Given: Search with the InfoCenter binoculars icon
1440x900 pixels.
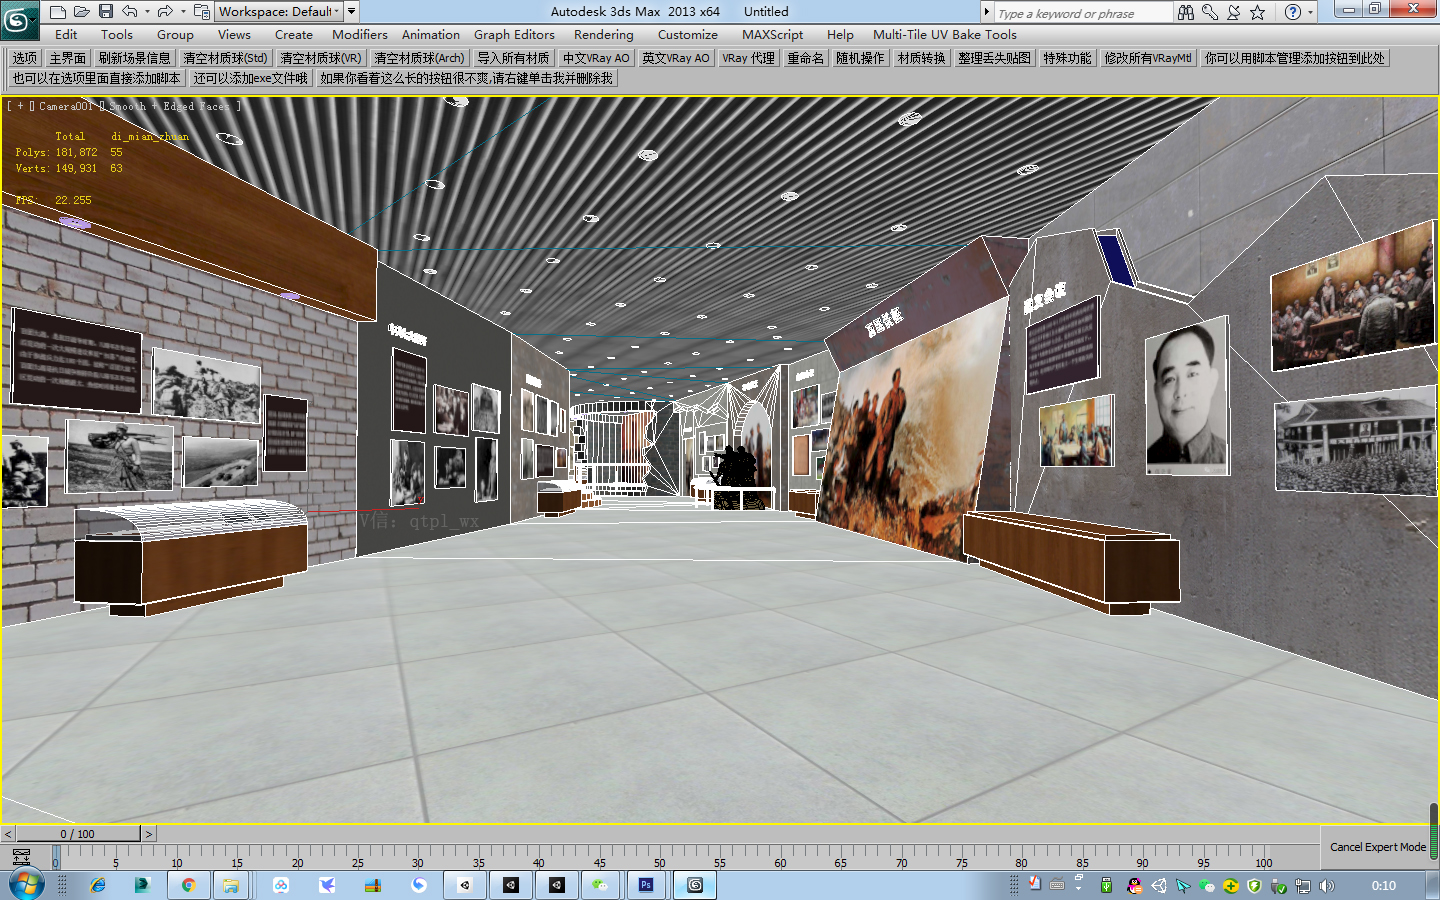Looking at the screenshot, I should (x=1187, y=12).
